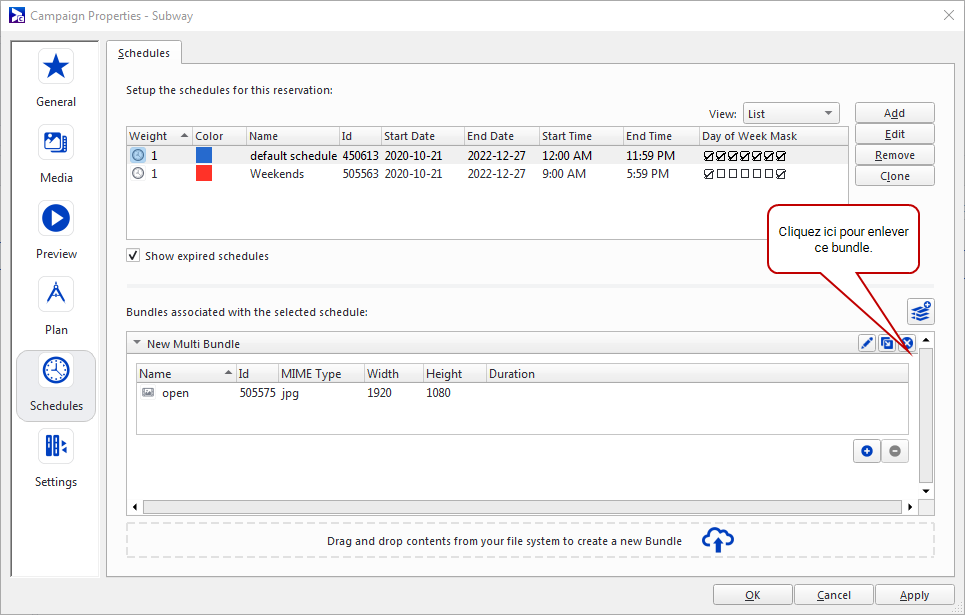The width and height of the screenshot is (965, 615).
Task: Click the red Weekends color swatch
Action: [x=204, y=174]
